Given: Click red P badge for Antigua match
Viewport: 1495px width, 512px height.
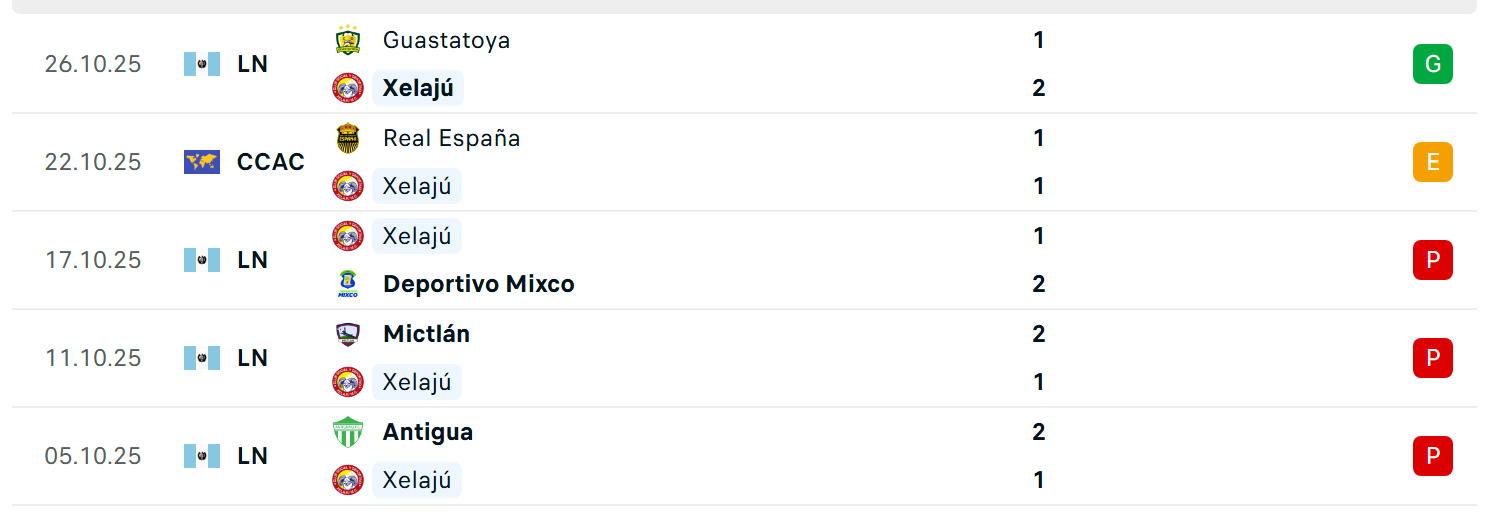Looking at the screenshot, I should tap(1432, 456).
